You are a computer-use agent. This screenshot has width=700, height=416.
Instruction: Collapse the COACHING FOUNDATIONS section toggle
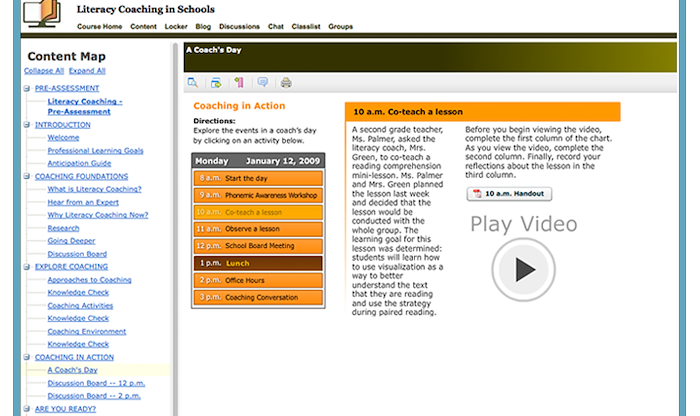27,177
